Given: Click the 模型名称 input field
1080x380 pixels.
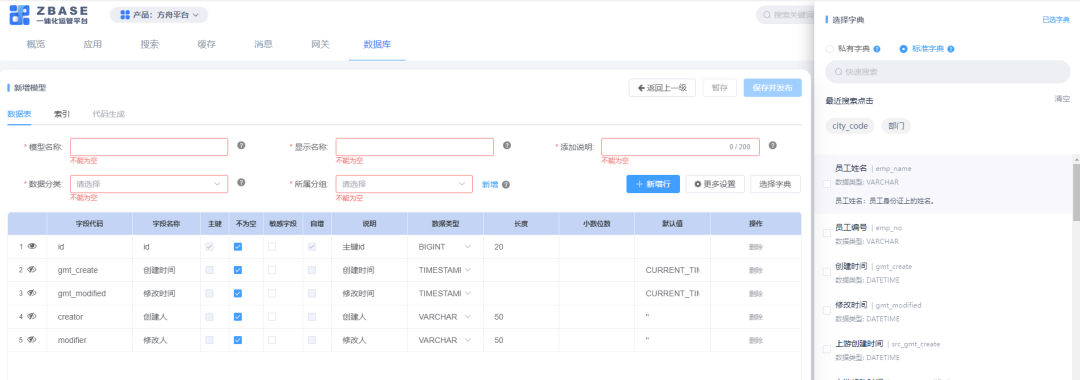Looking at the screenshot, I should tap(149, 147).
